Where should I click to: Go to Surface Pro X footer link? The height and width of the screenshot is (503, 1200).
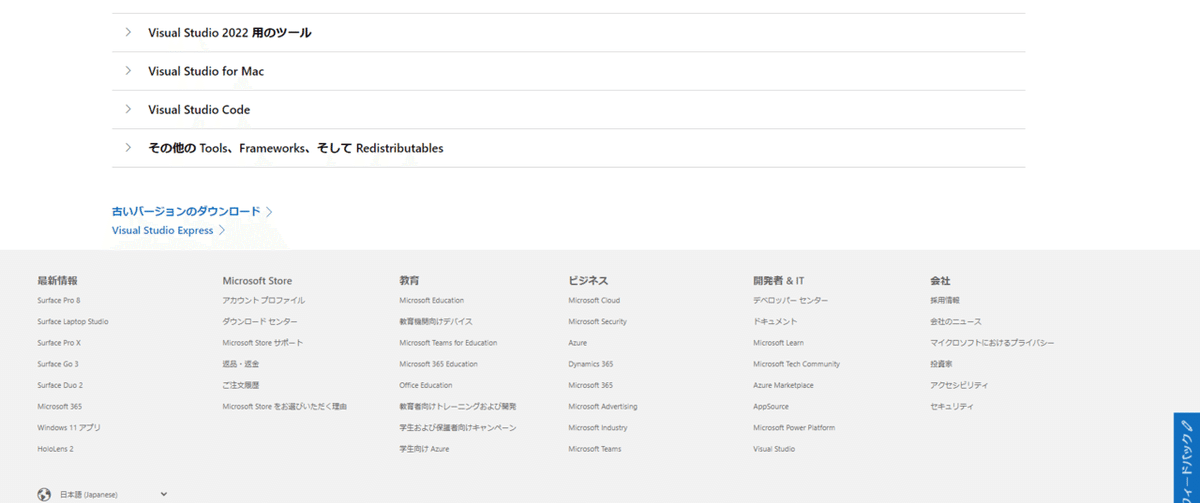tap(59, 343)
